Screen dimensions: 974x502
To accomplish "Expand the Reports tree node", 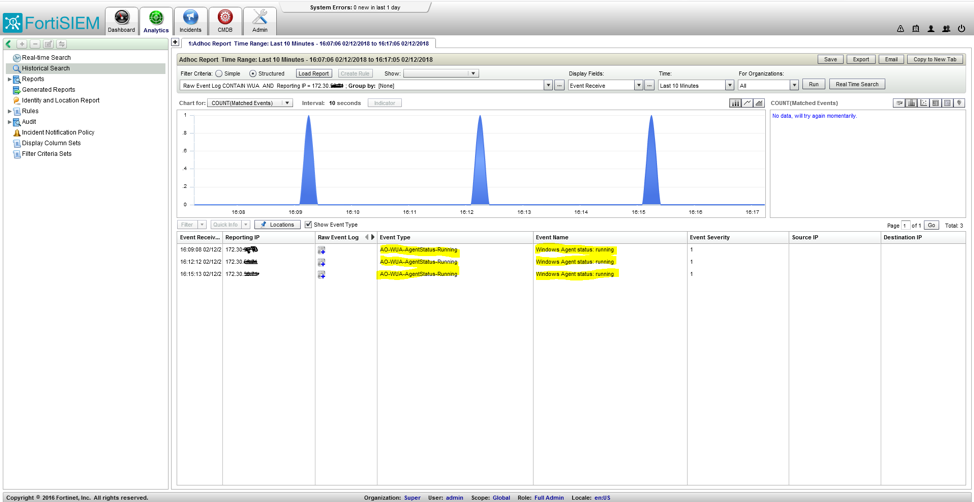I will 10,79.
